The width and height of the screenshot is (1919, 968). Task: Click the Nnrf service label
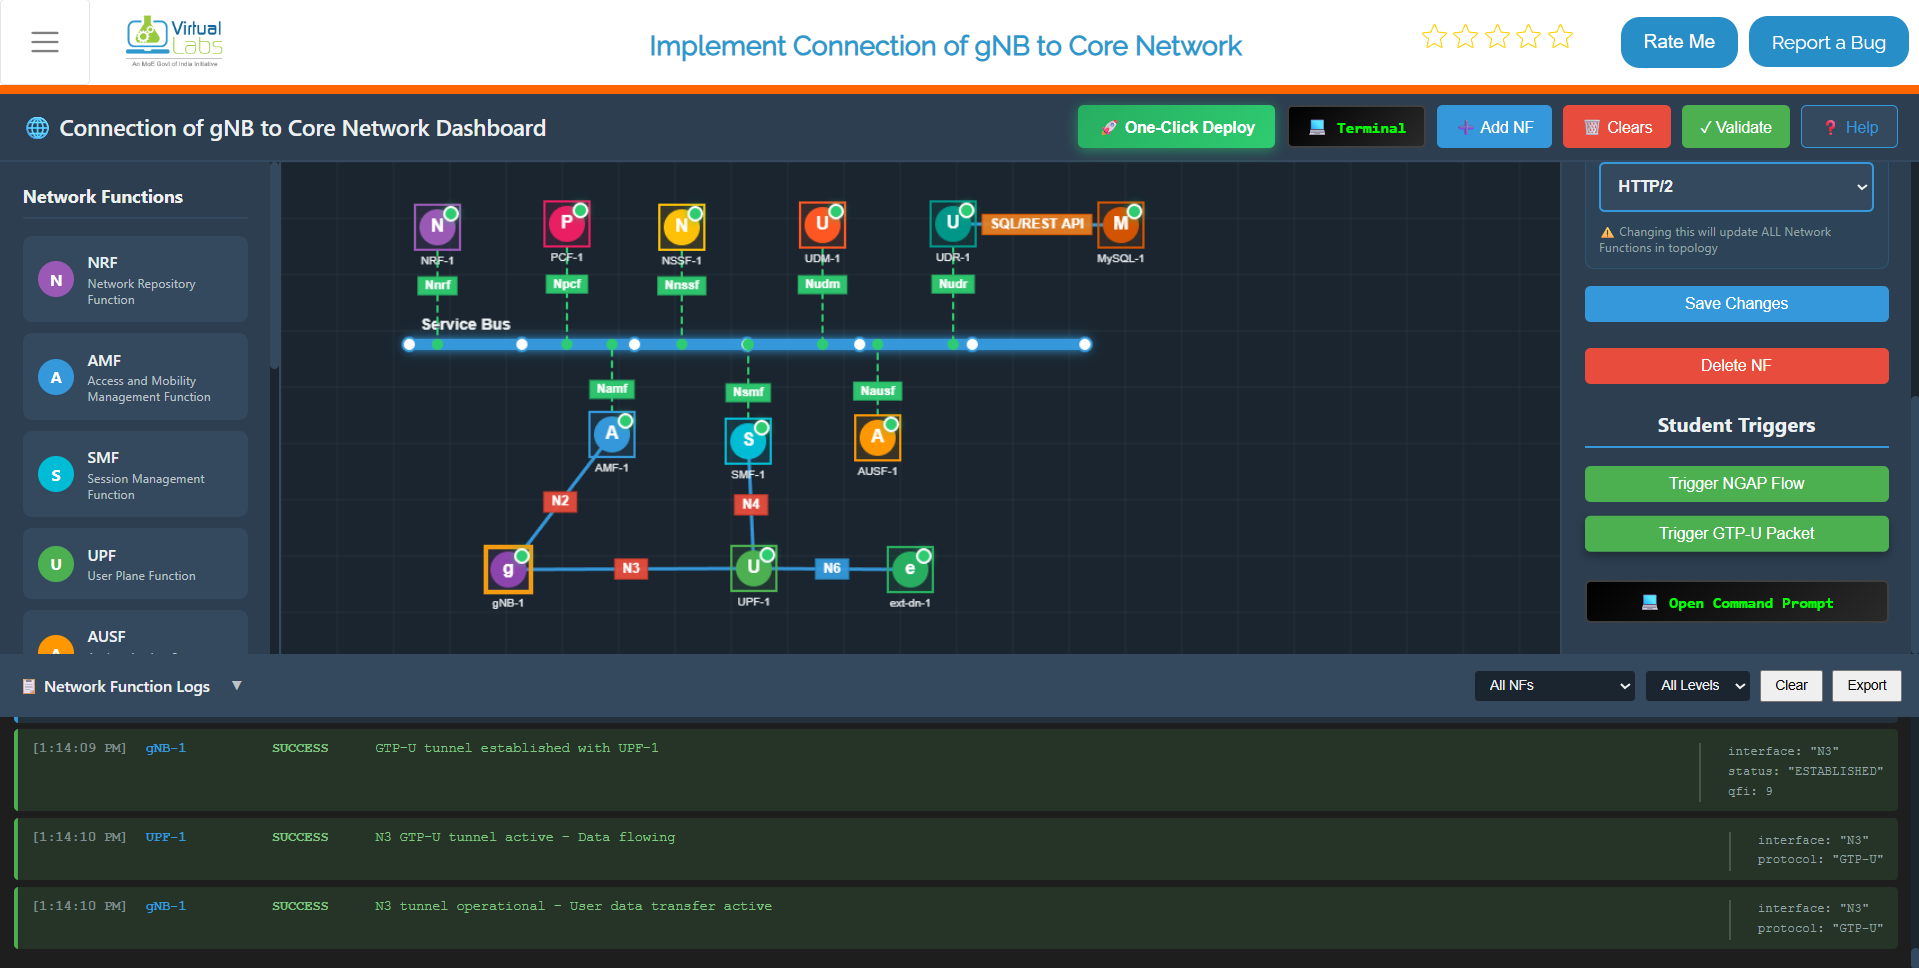click(x=437, y=285)
